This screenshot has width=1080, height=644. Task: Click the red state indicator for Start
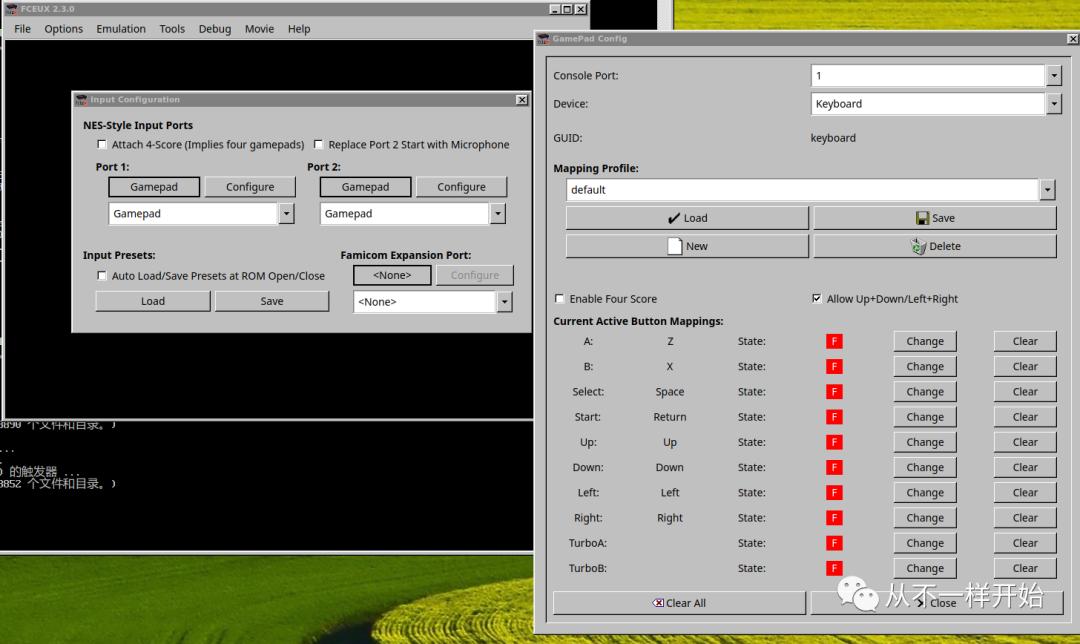pyautogui.click(x=834, y=417)
